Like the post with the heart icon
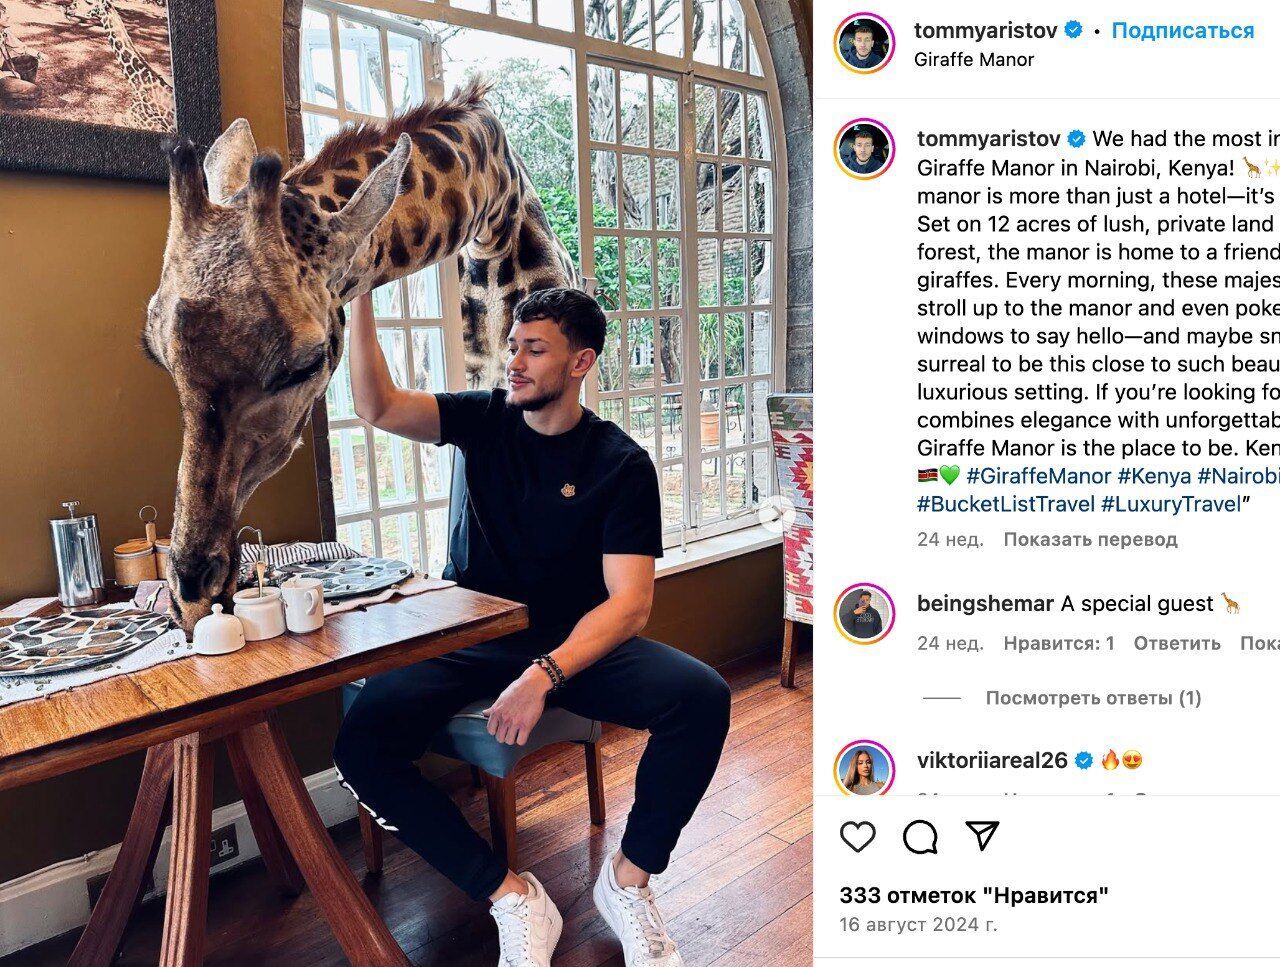This screenshot has height=967, width=1280. tap(858, 836)
